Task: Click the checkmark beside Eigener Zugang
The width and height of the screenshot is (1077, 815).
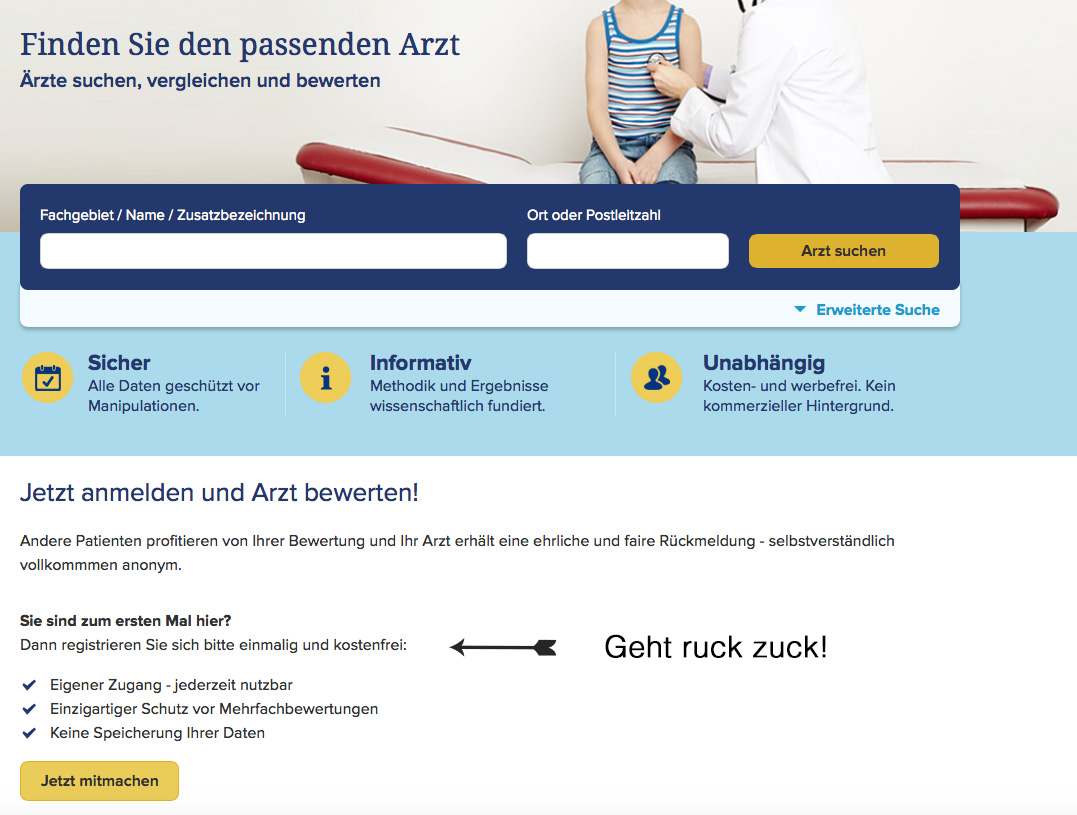Action: (x=29, y=685)
